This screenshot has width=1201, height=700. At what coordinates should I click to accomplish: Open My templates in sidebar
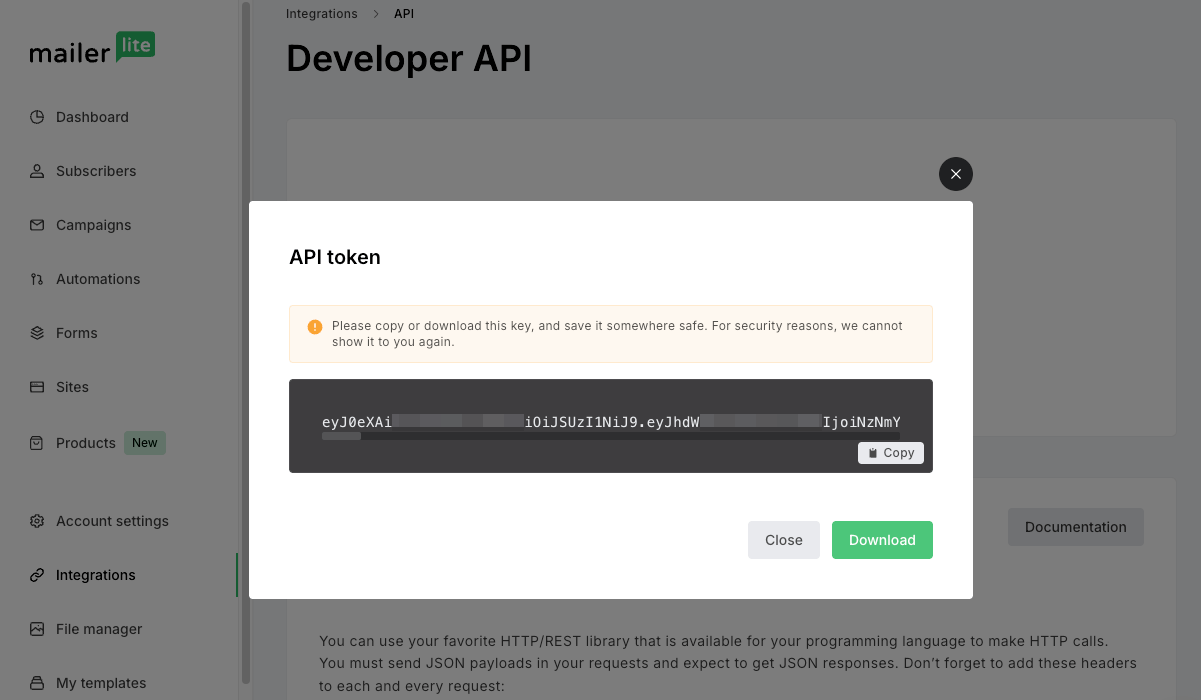(x=100, y=683)
